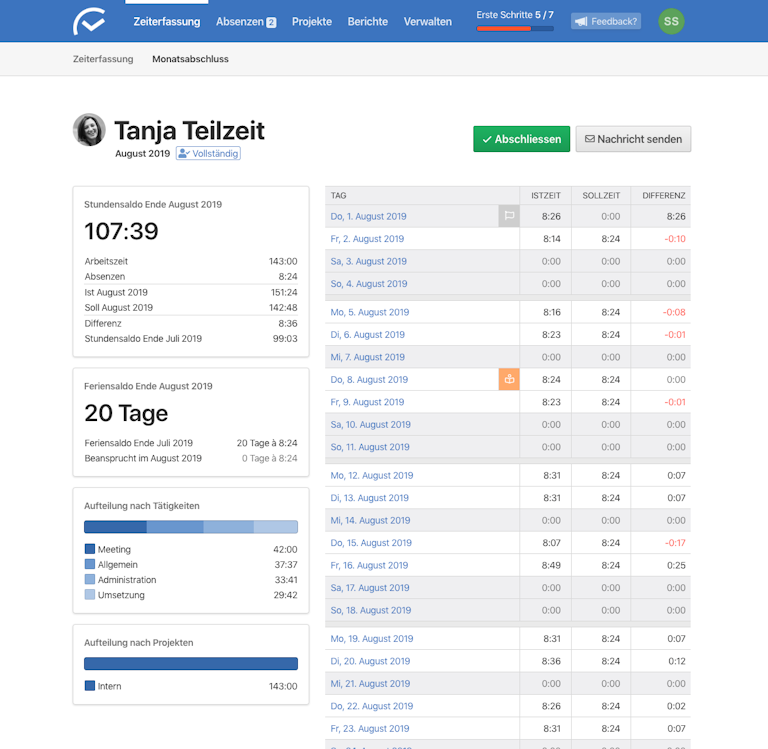Click the DIFFERENZ column header
Screen dimensions: 768x749
tap(664, 195)
